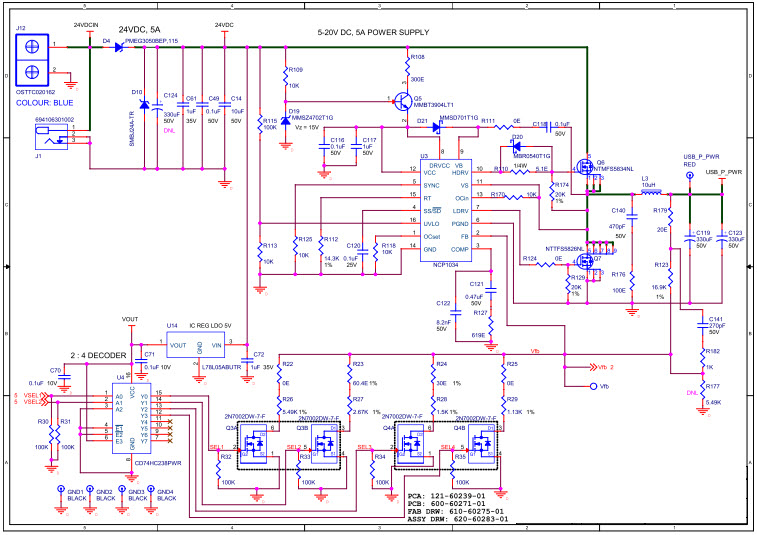Click the Q3A 2N7002DW MOSFET symbol
Viewport: 757px width, 535px height.
[253, 444]
